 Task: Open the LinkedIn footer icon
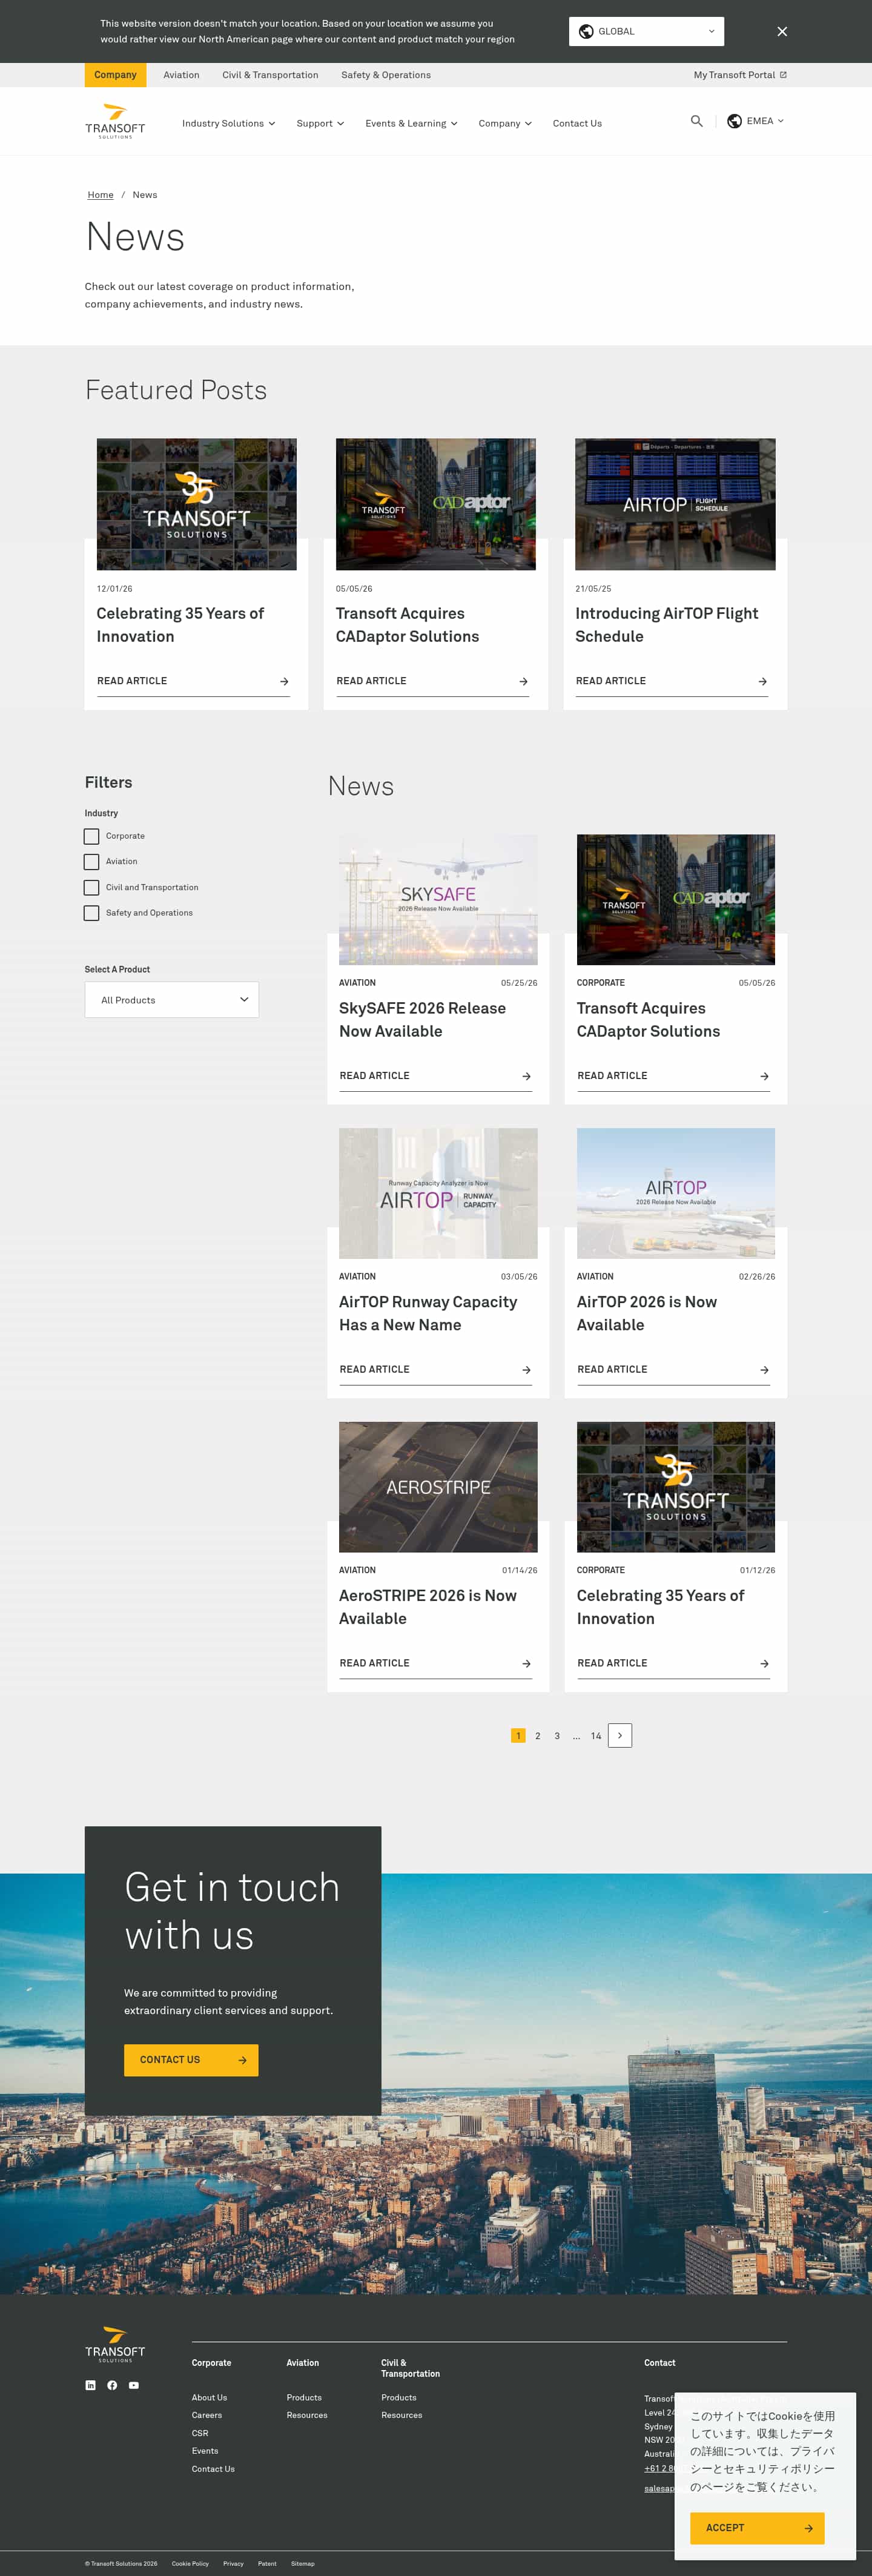(91, 2385)
